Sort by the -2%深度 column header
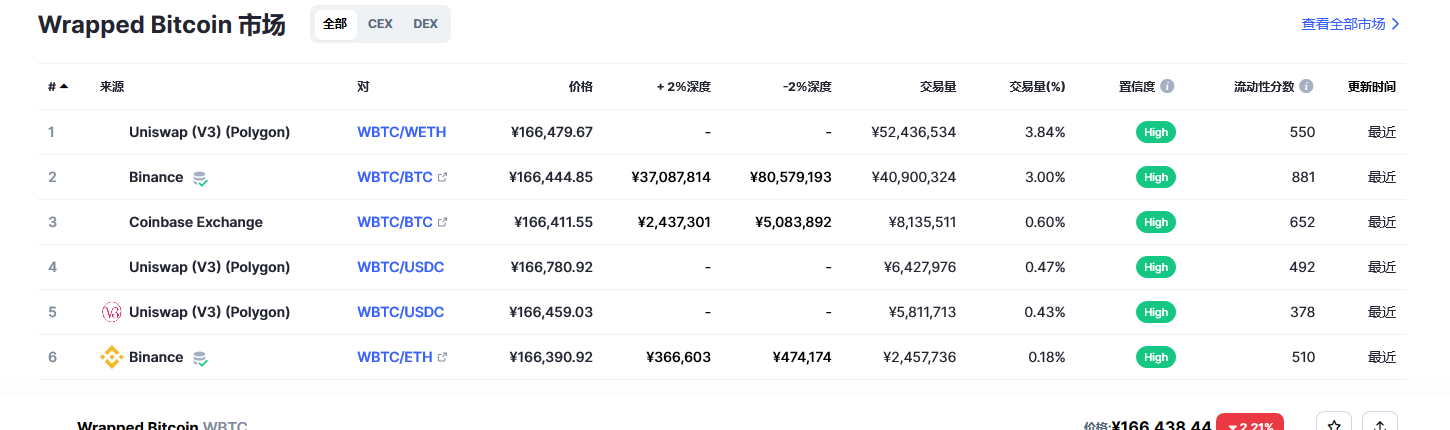The height and width of the screenshot is (430, 1450). click(x=807, y=87)
